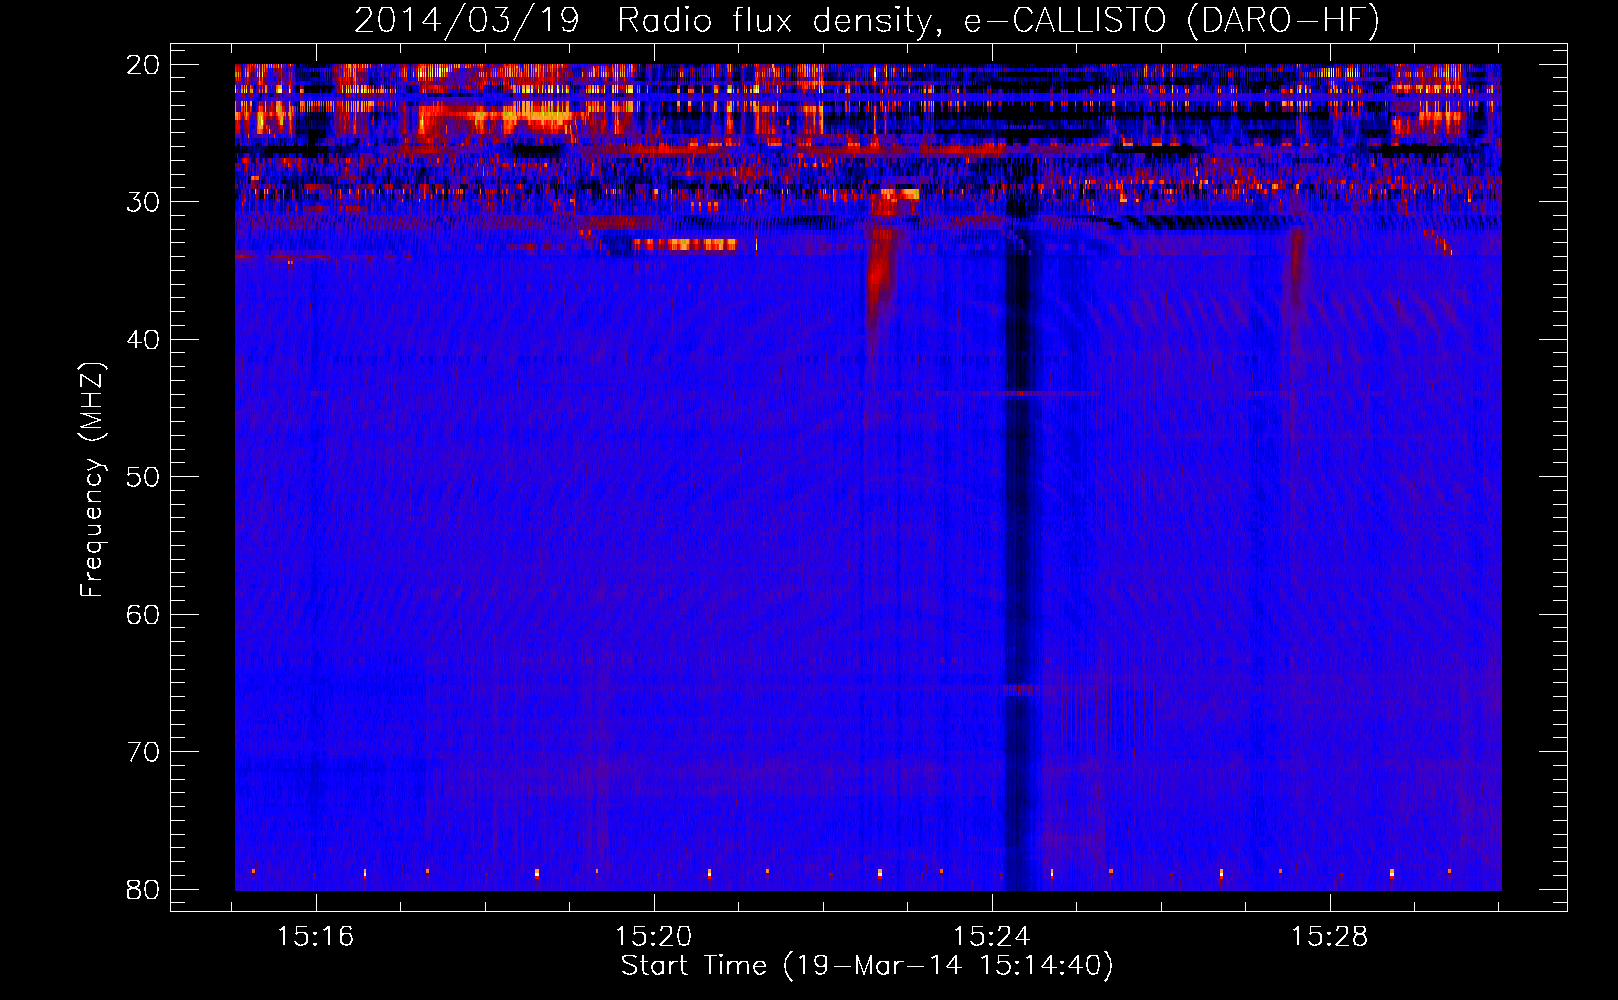Click the 'Start Time (19-Mar-14 15:14:40)' label
1618x1000 pixels.
[x=867, y=966]
